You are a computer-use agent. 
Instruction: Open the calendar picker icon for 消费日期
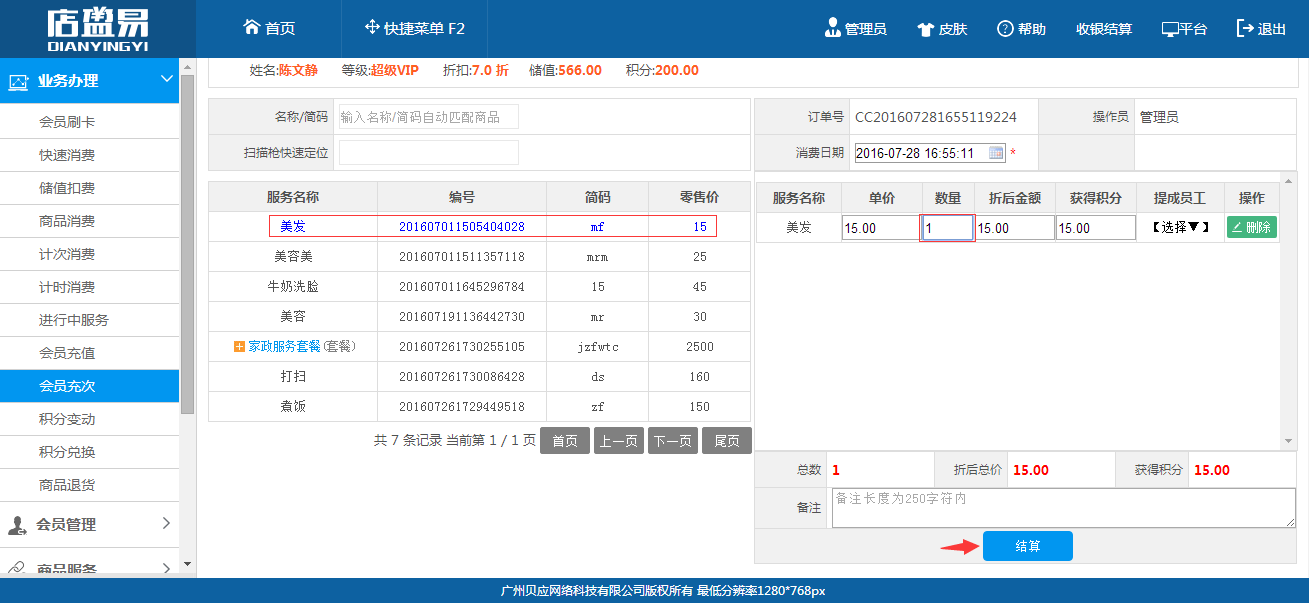pos(996,153)
